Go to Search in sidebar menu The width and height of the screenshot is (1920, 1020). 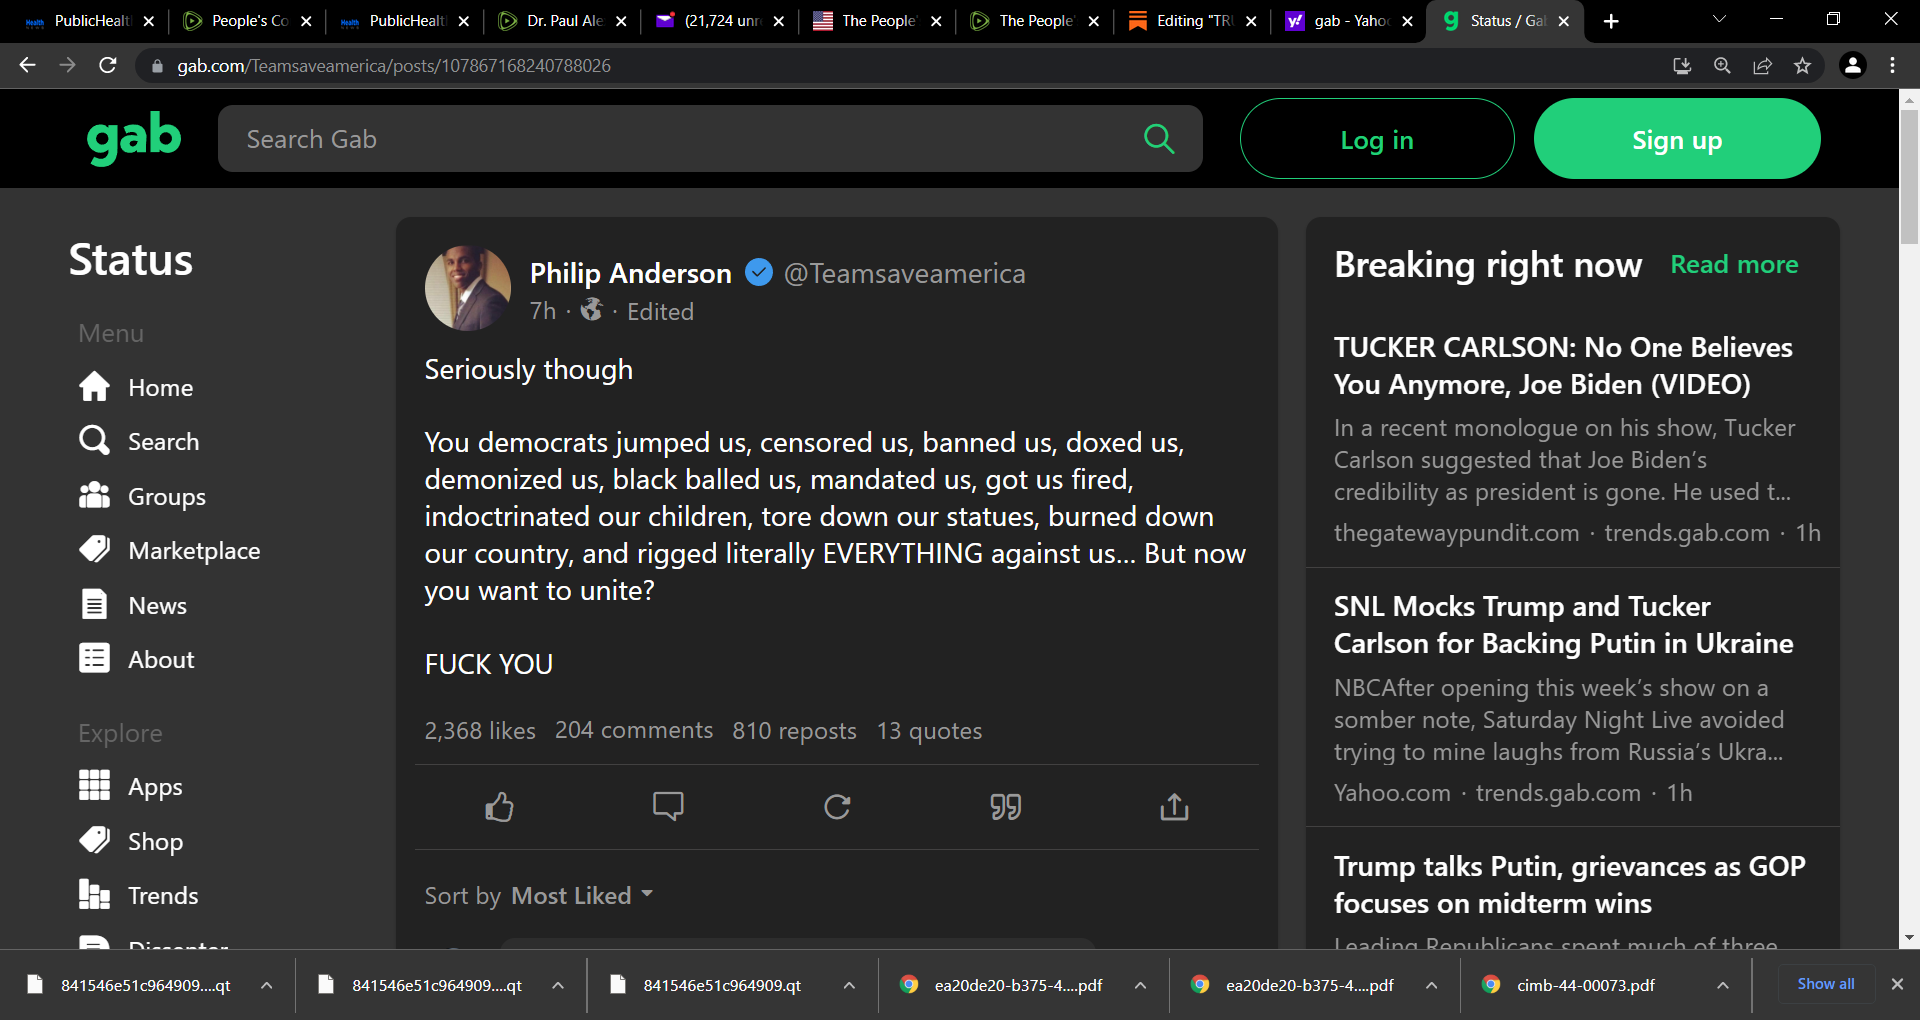[x=139, y=441]
